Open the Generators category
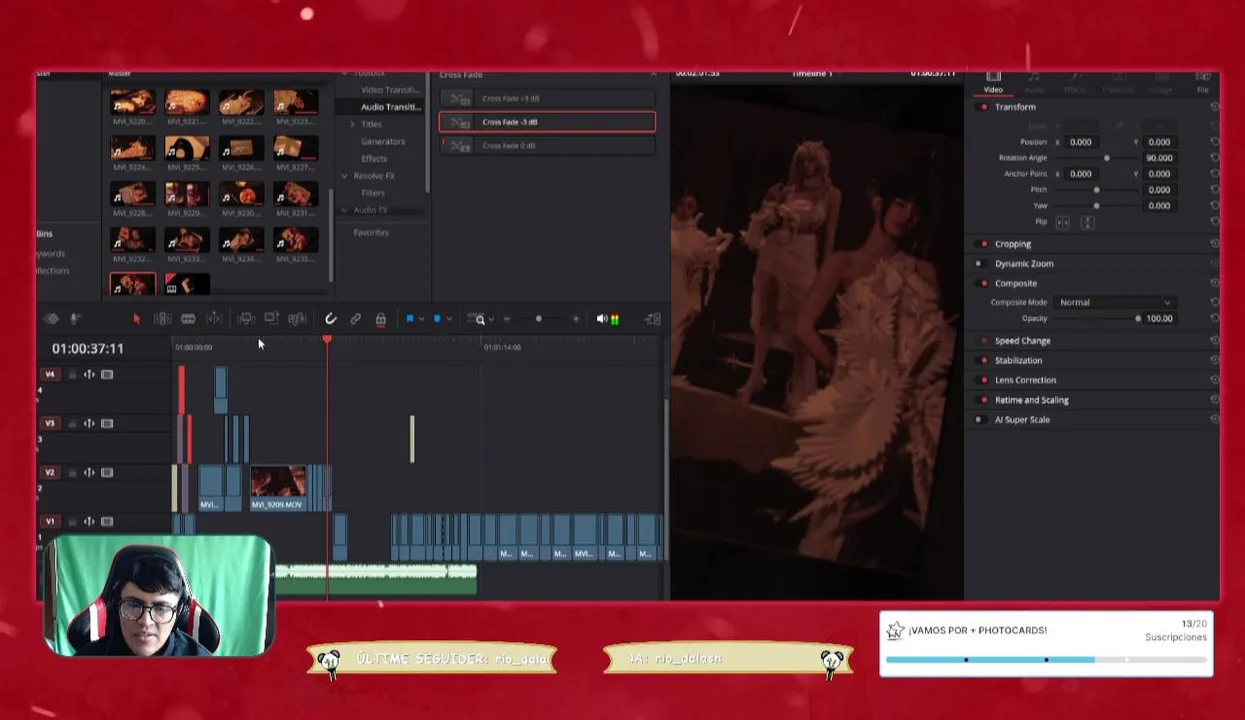This screenshot has height=720, width=1245. coord(383,142)
